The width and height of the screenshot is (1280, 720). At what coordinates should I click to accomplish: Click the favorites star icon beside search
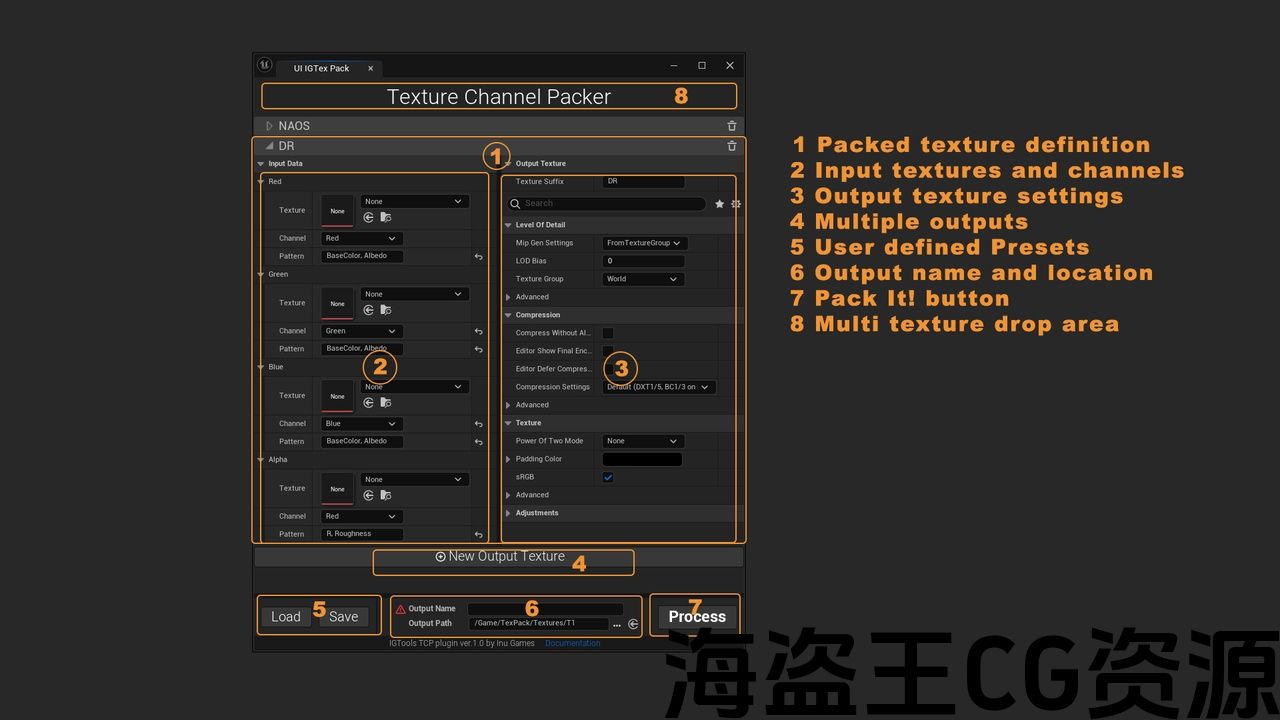coord(719,204)
